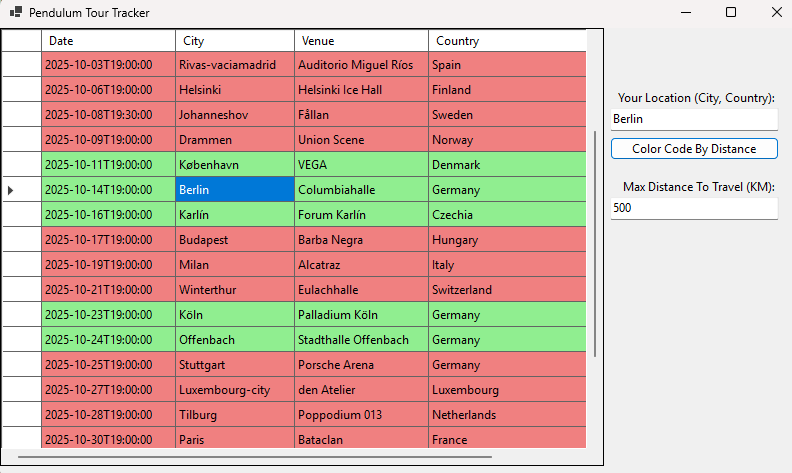Click the Color Code By Distance button
This screenshot has height=473, width=792.
(694, 149)
